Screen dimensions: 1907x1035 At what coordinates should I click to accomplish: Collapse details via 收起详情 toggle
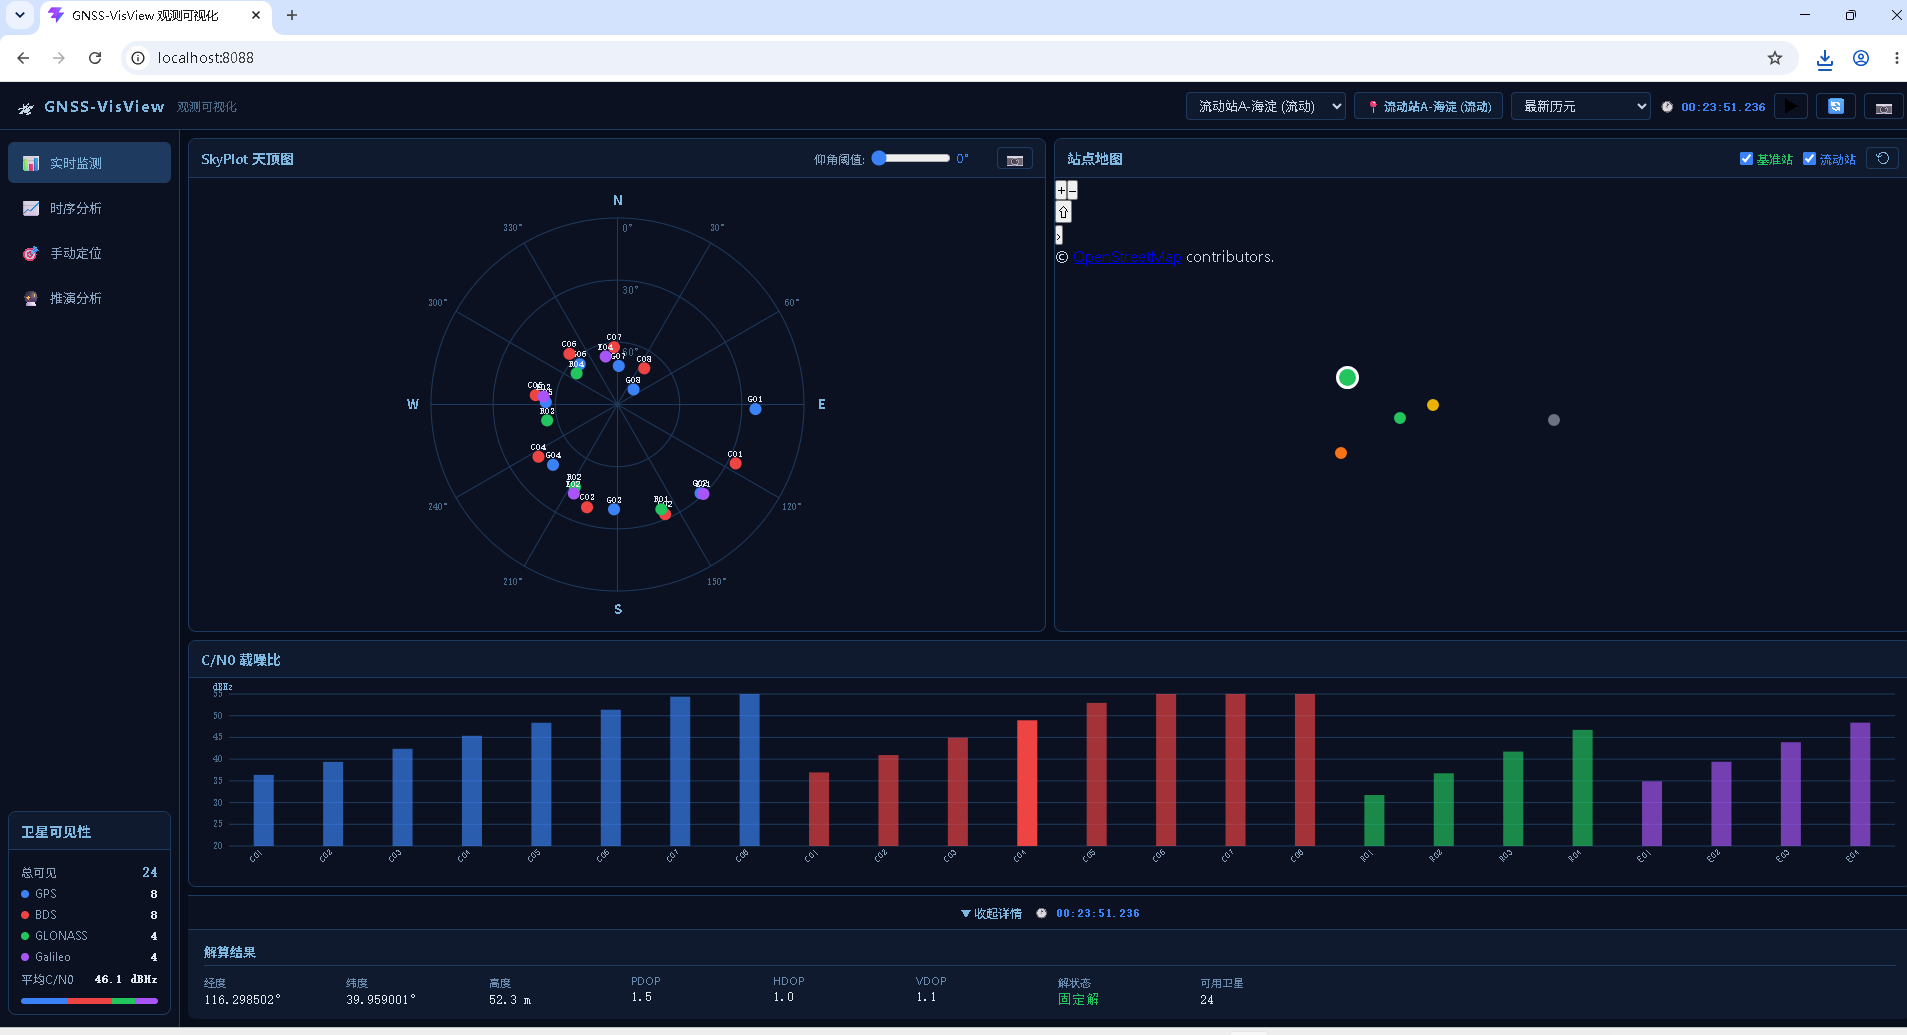pos(991,913)
